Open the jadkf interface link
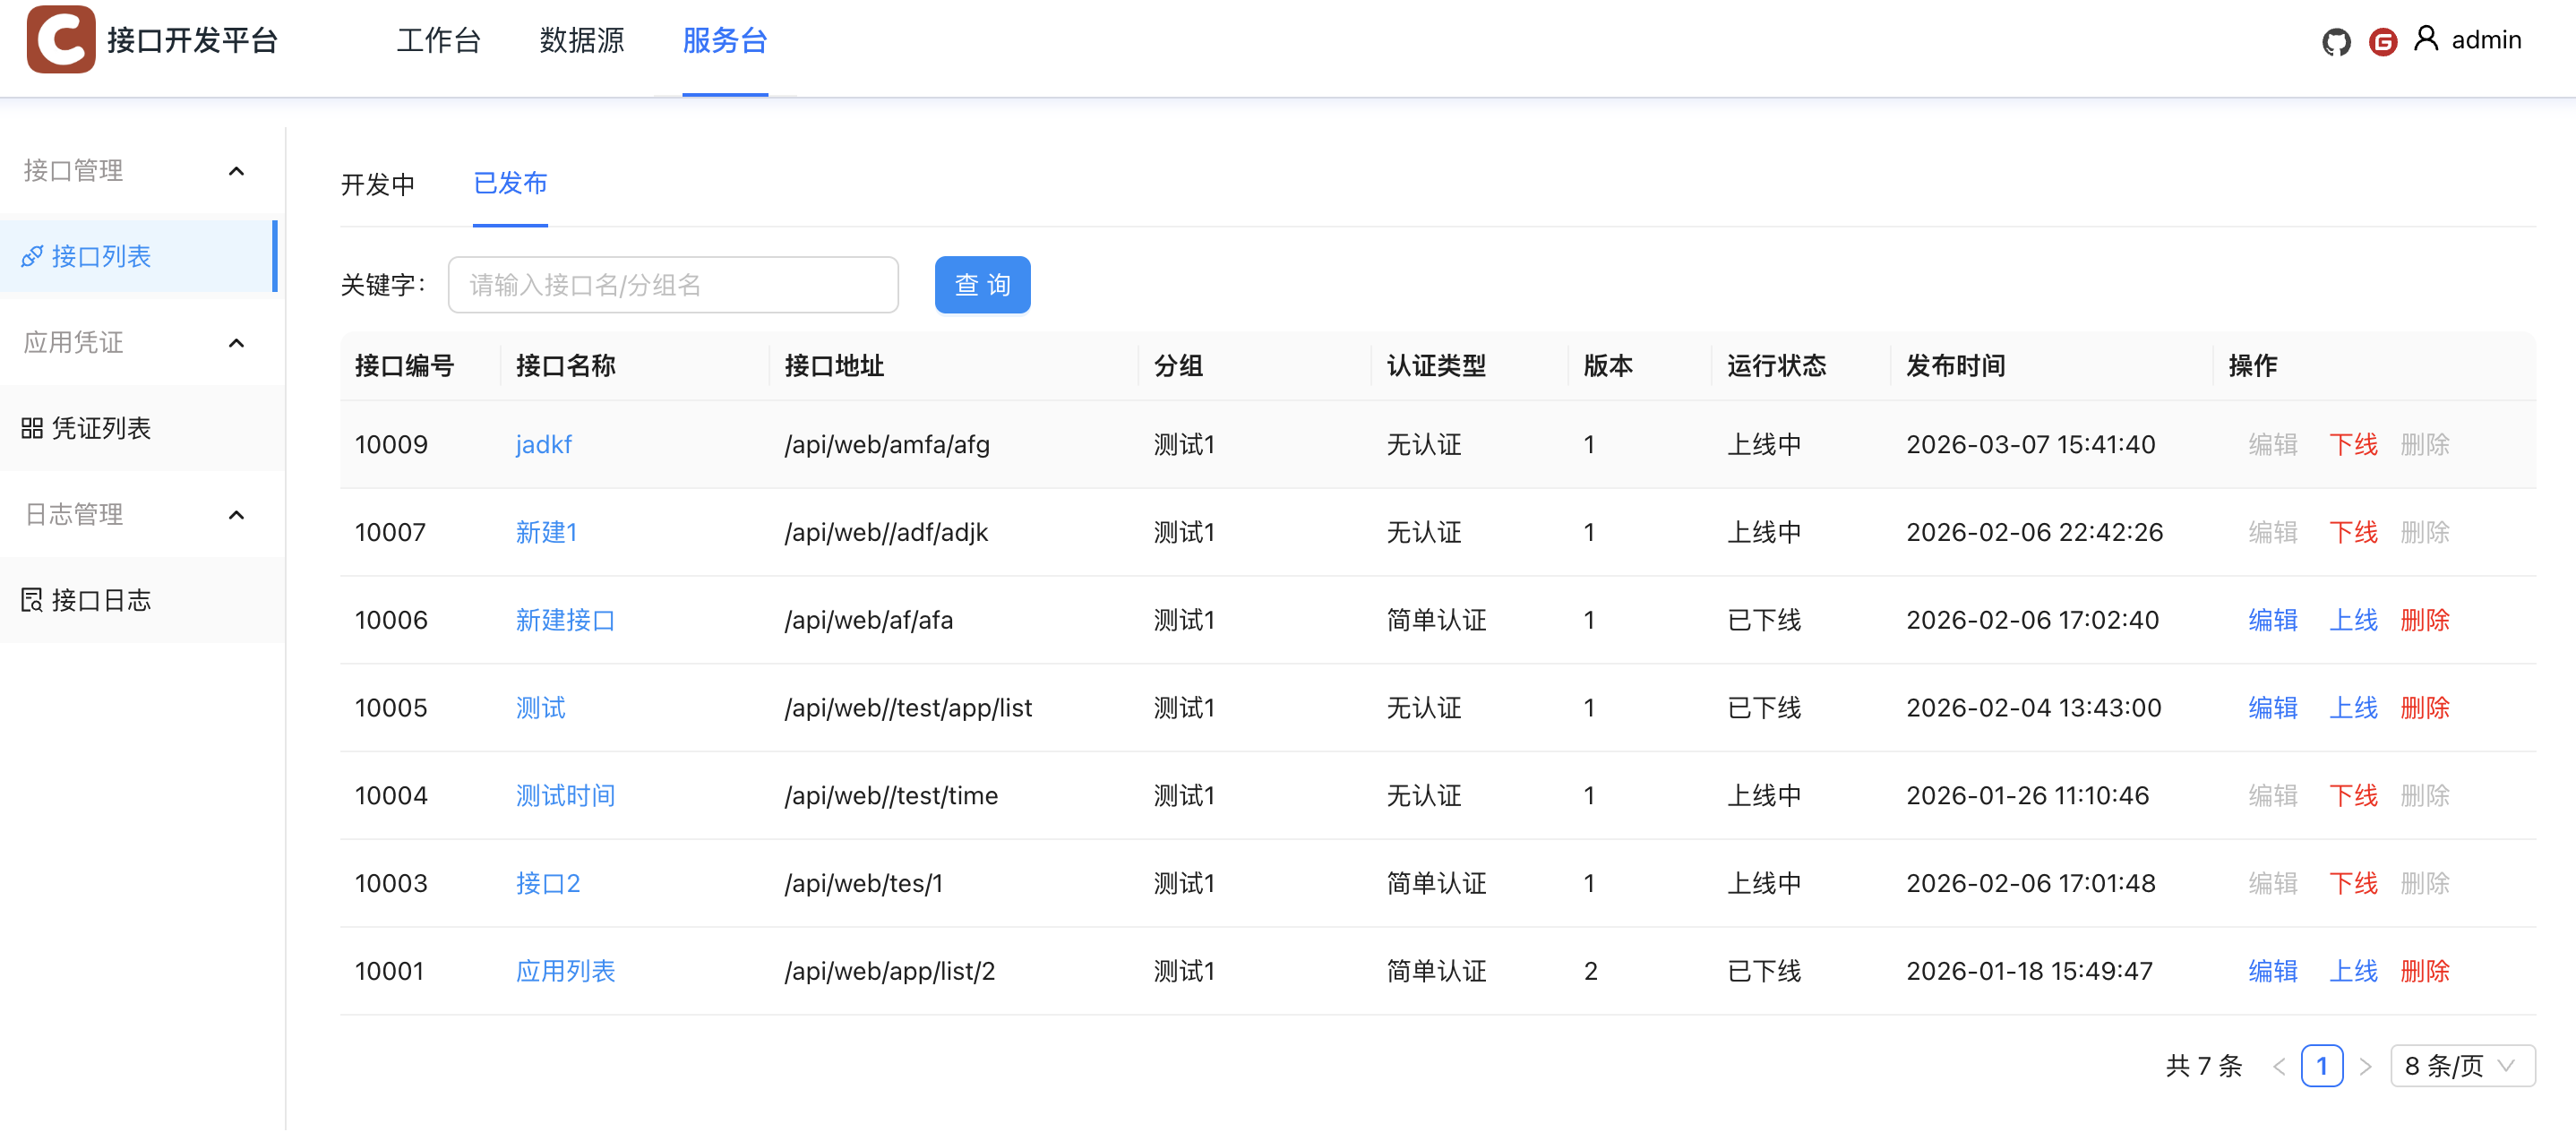This screenshot has height=1141, width=2576. 543,444
